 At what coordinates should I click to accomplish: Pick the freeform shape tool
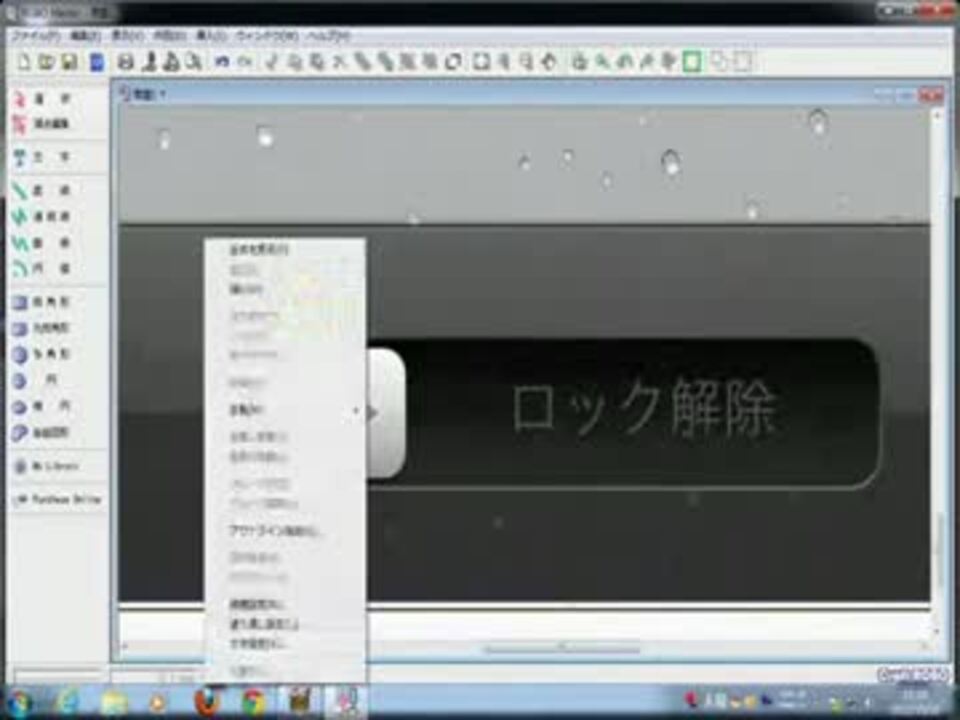(42, 433)
